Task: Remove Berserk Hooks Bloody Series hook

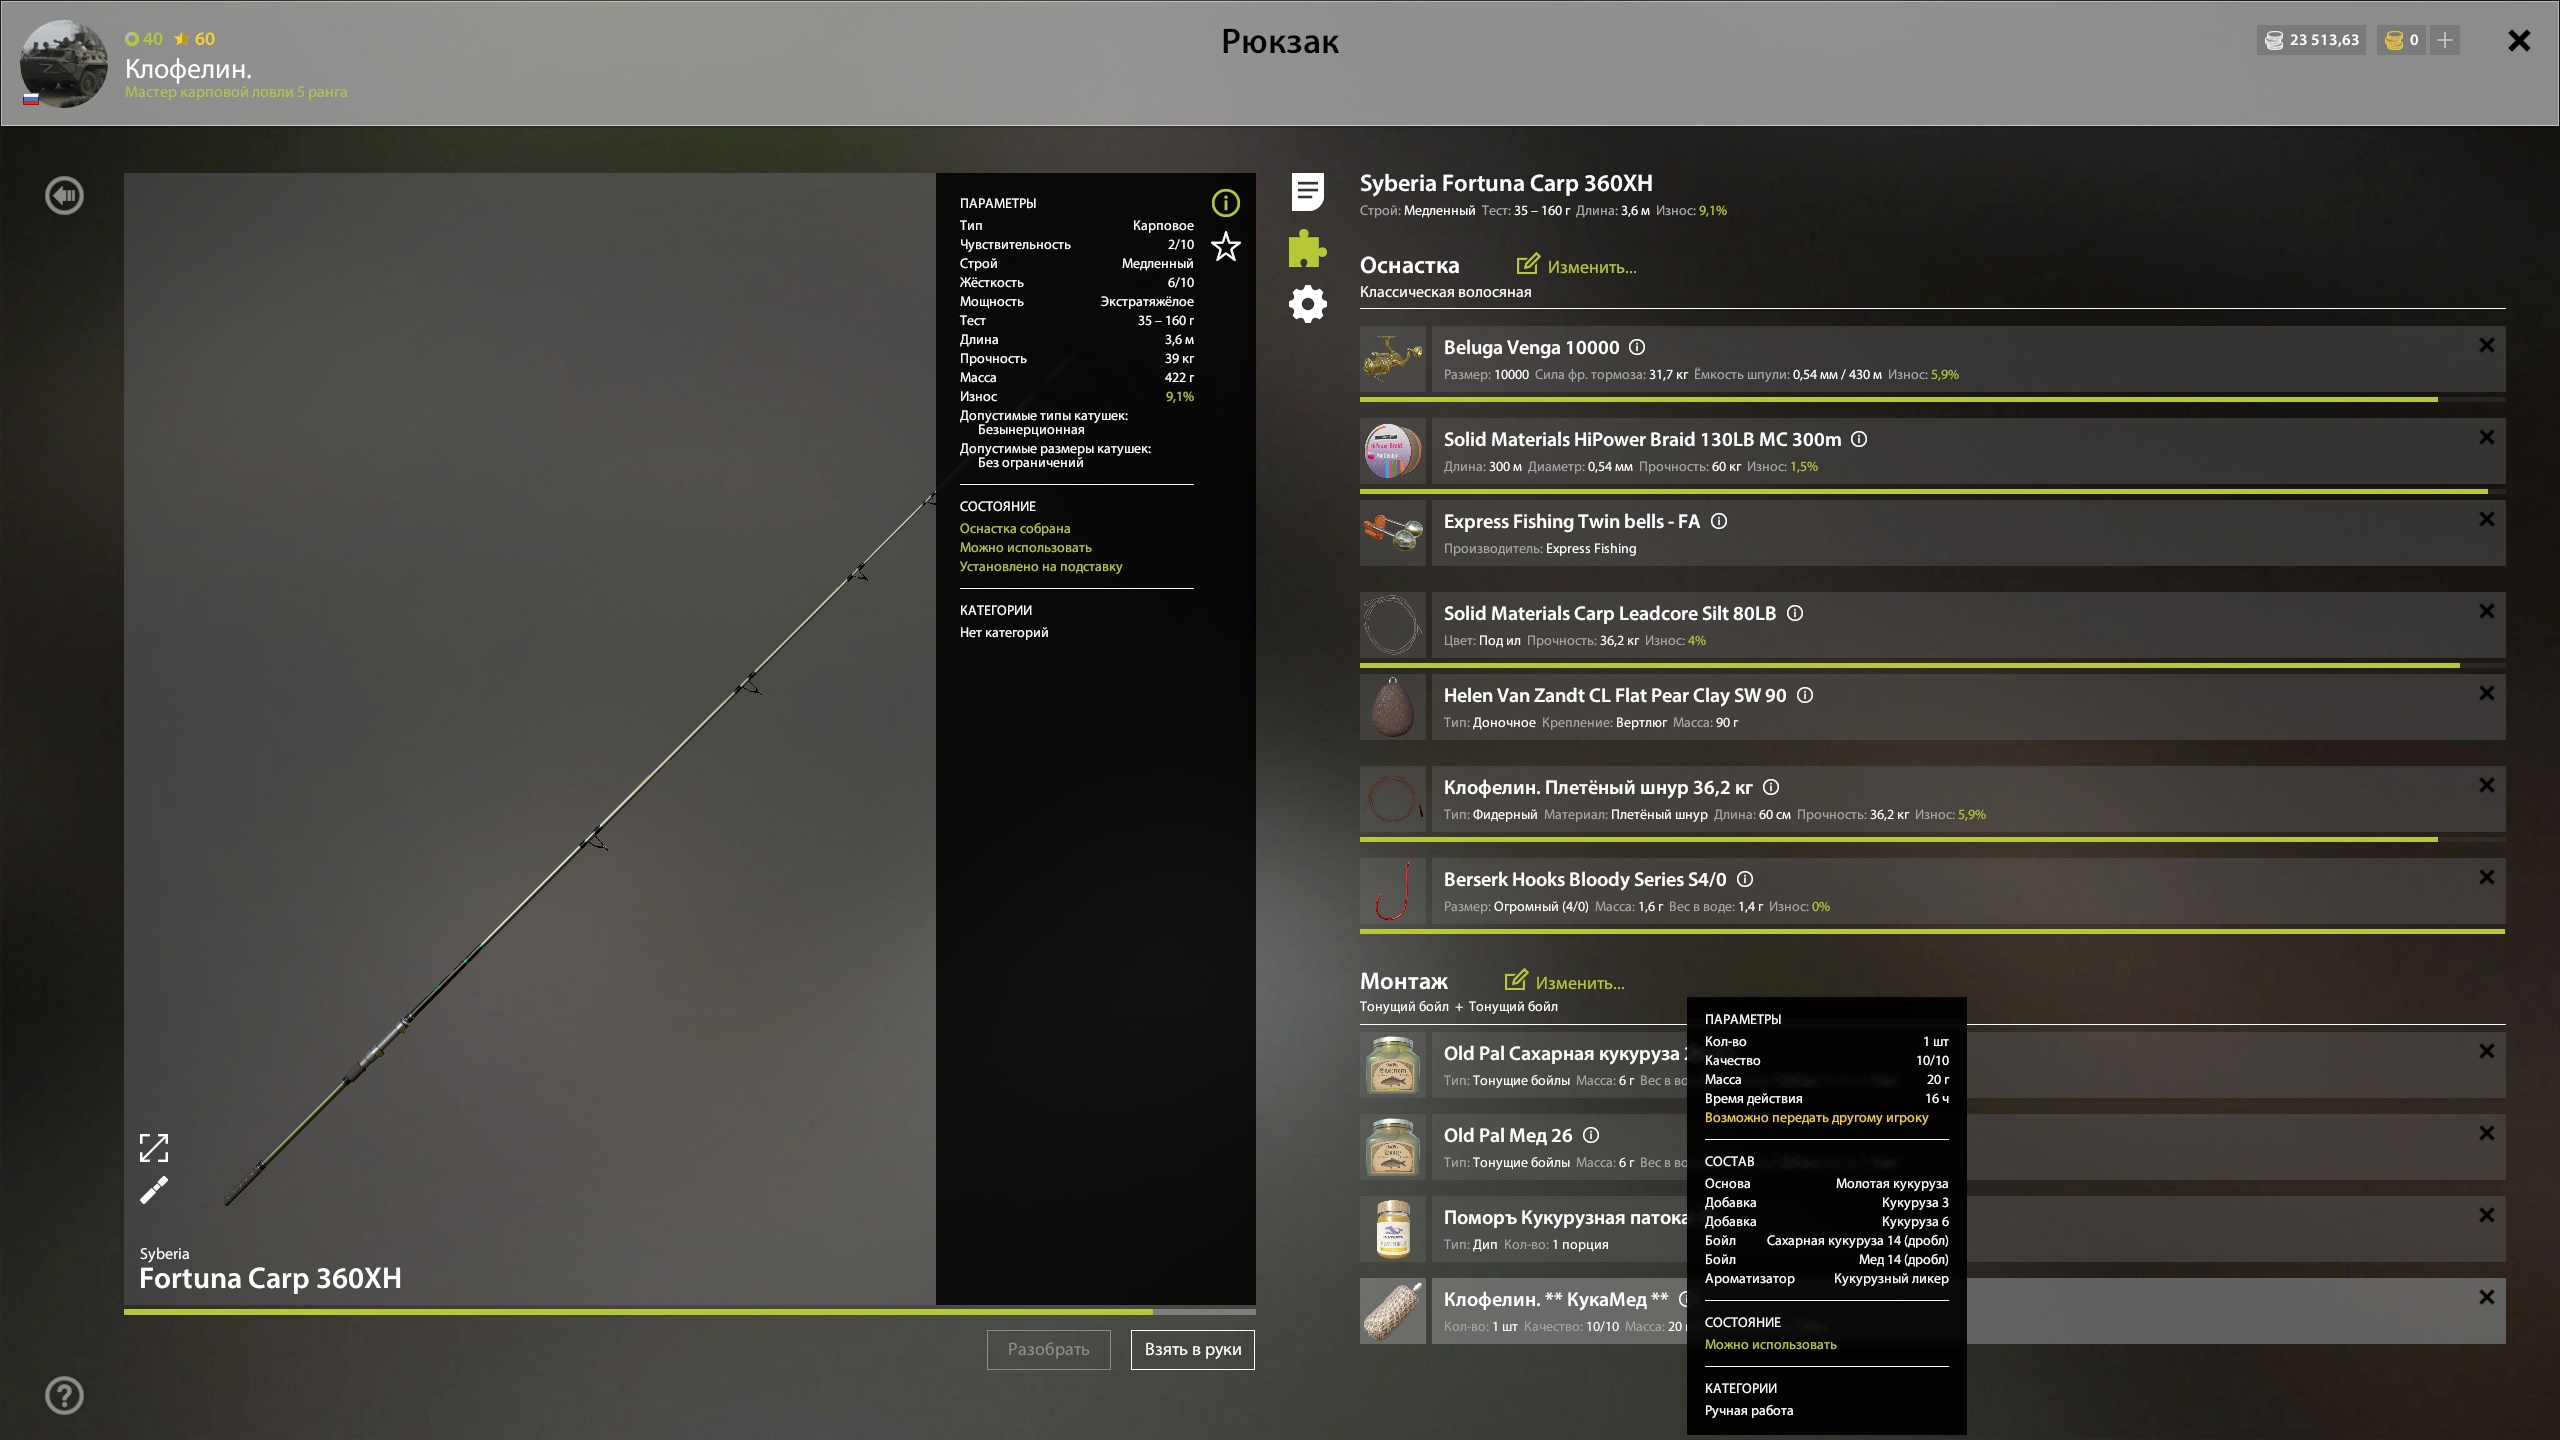Action: tap(2487, 877)
